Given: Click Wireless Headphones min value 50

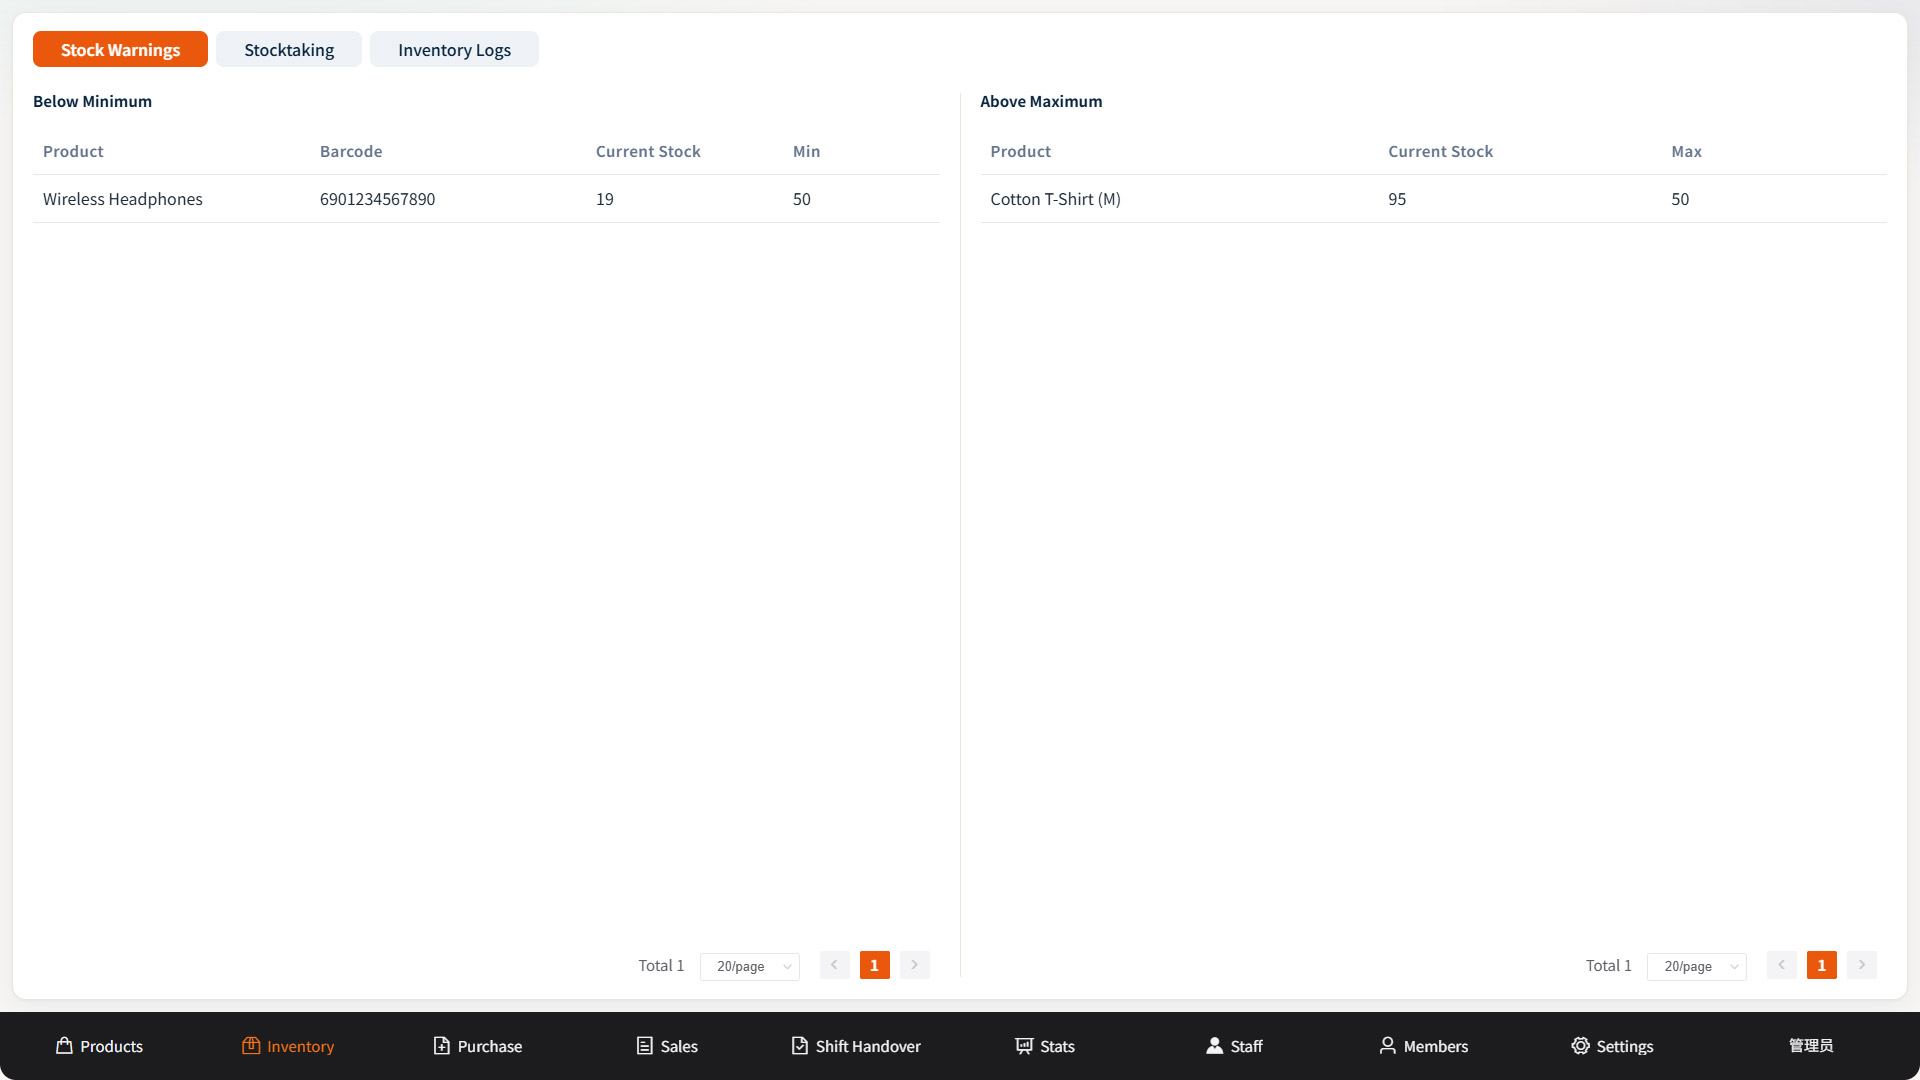Looking at the screenshot, I should coord(802,199).
